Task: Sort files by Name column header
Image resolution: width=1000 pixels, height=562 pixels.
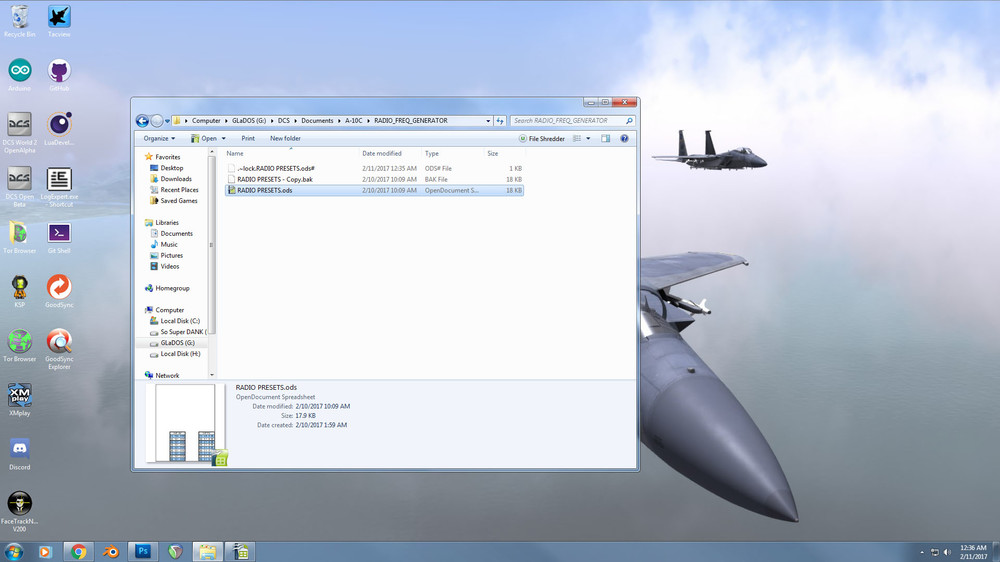Action: (291, 154)
